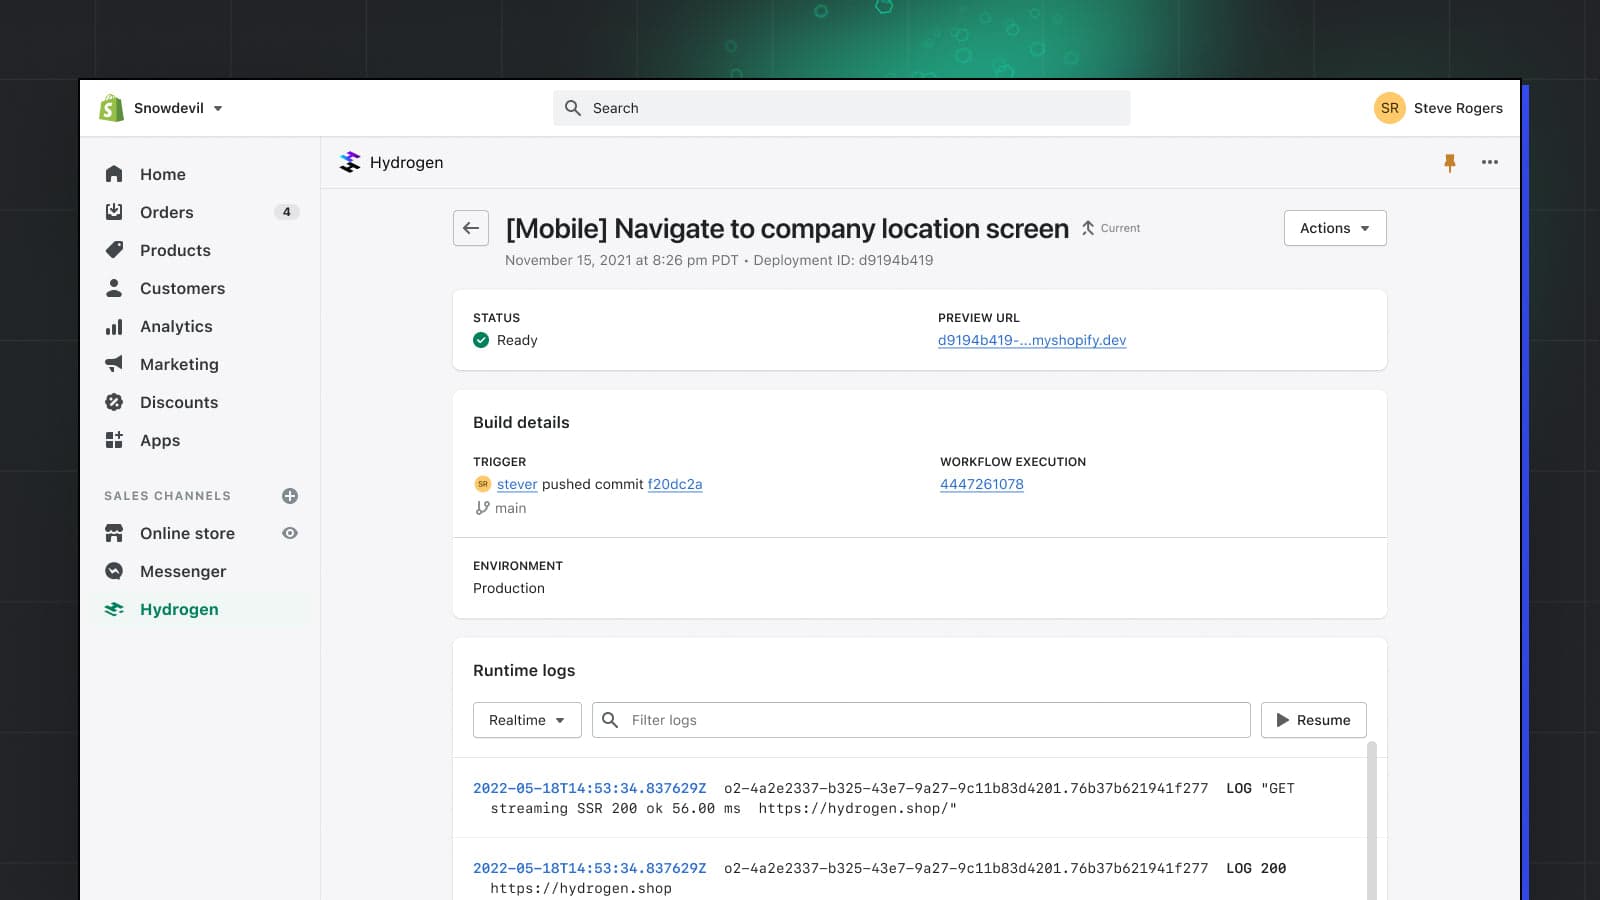This screenshot has width=1600, height=900.
Task: Open the Actions dropdown
Action: pos(1334,228)
